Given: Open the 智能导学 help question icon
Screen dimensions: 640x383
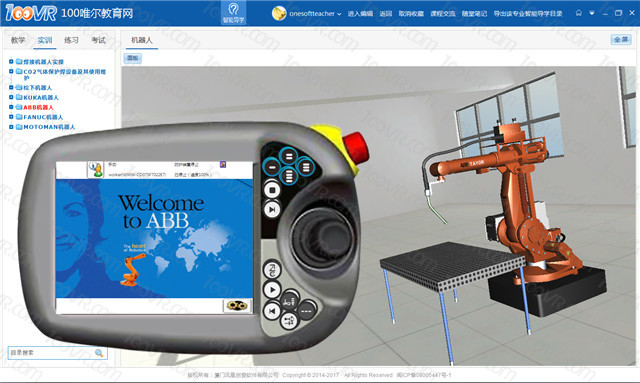Looking at the screenshot, I should [233, 13].
